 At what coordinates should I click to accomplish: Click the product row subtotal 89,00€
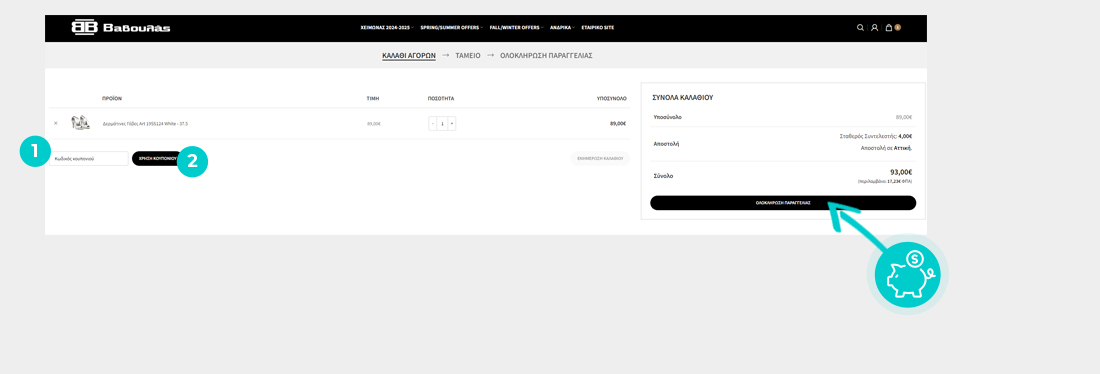coord(618,123)
